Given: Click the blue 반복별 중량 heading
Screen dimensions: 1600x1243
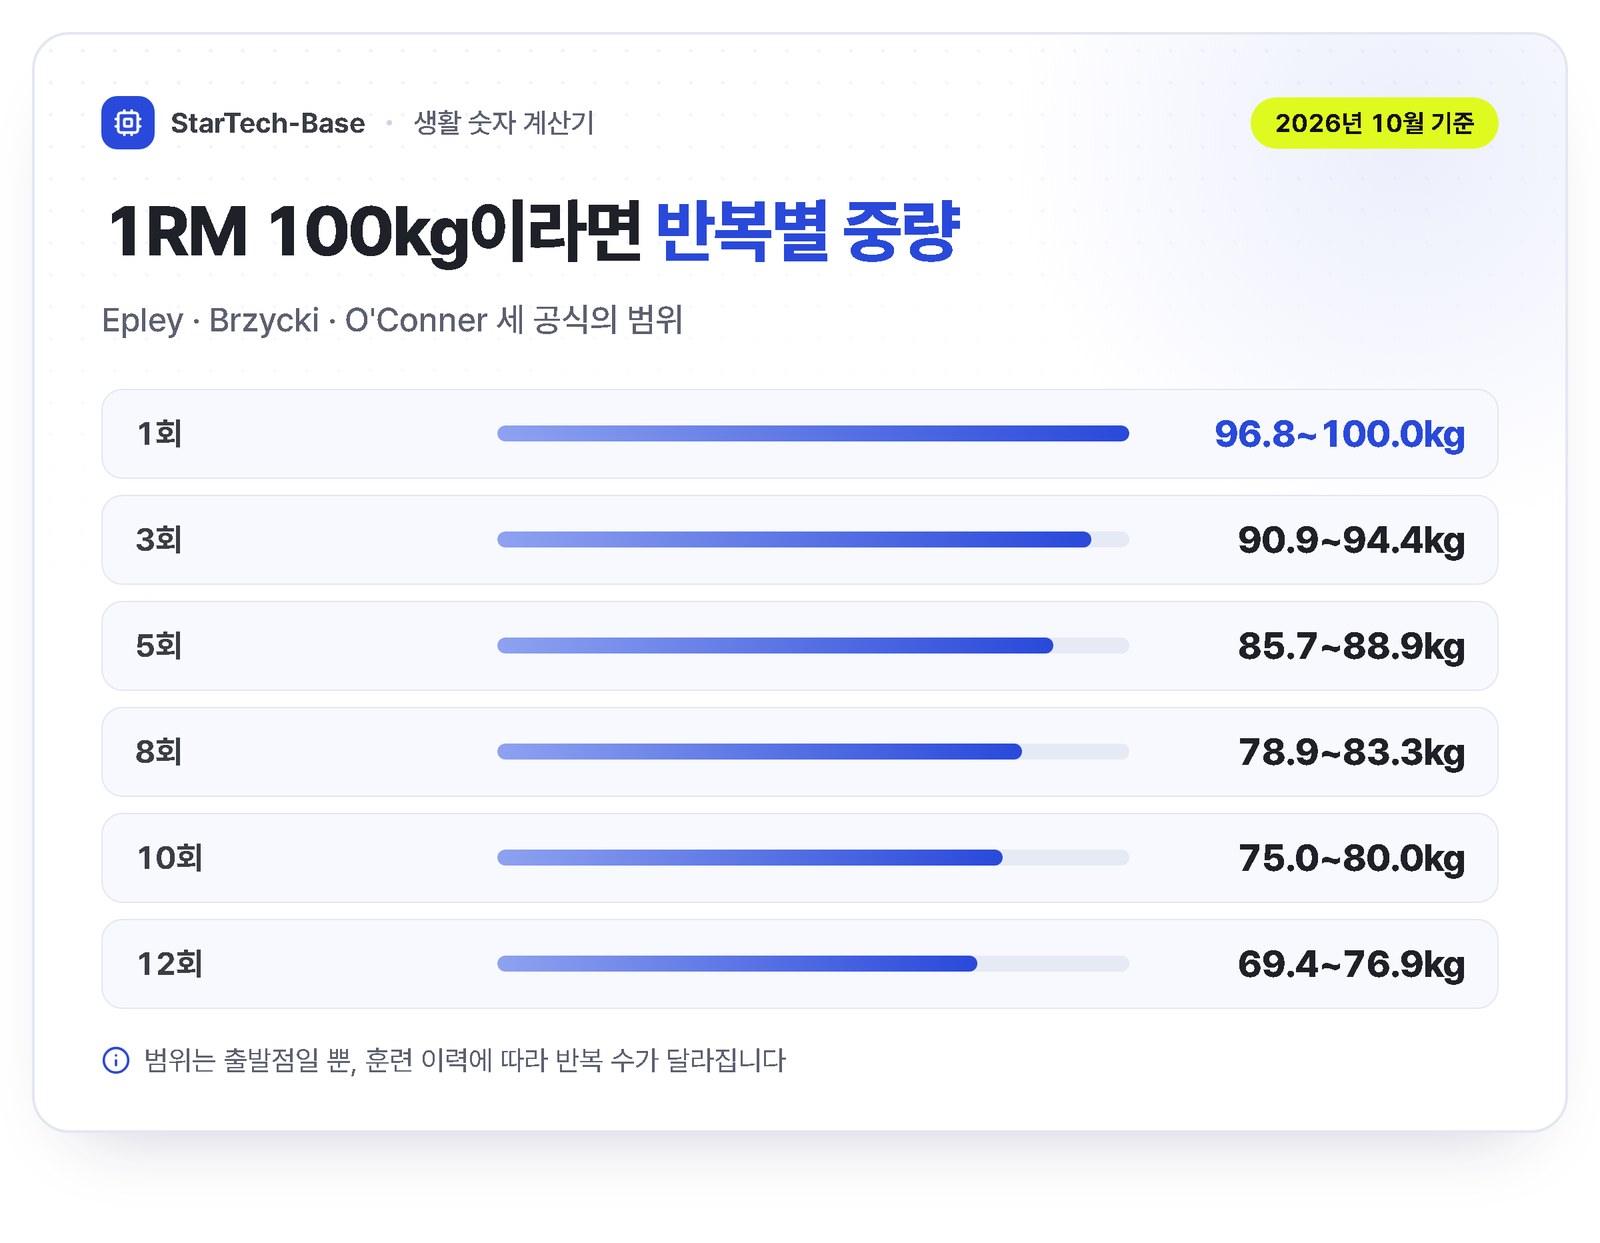Looking at the screenshot, I should (808, 232).
